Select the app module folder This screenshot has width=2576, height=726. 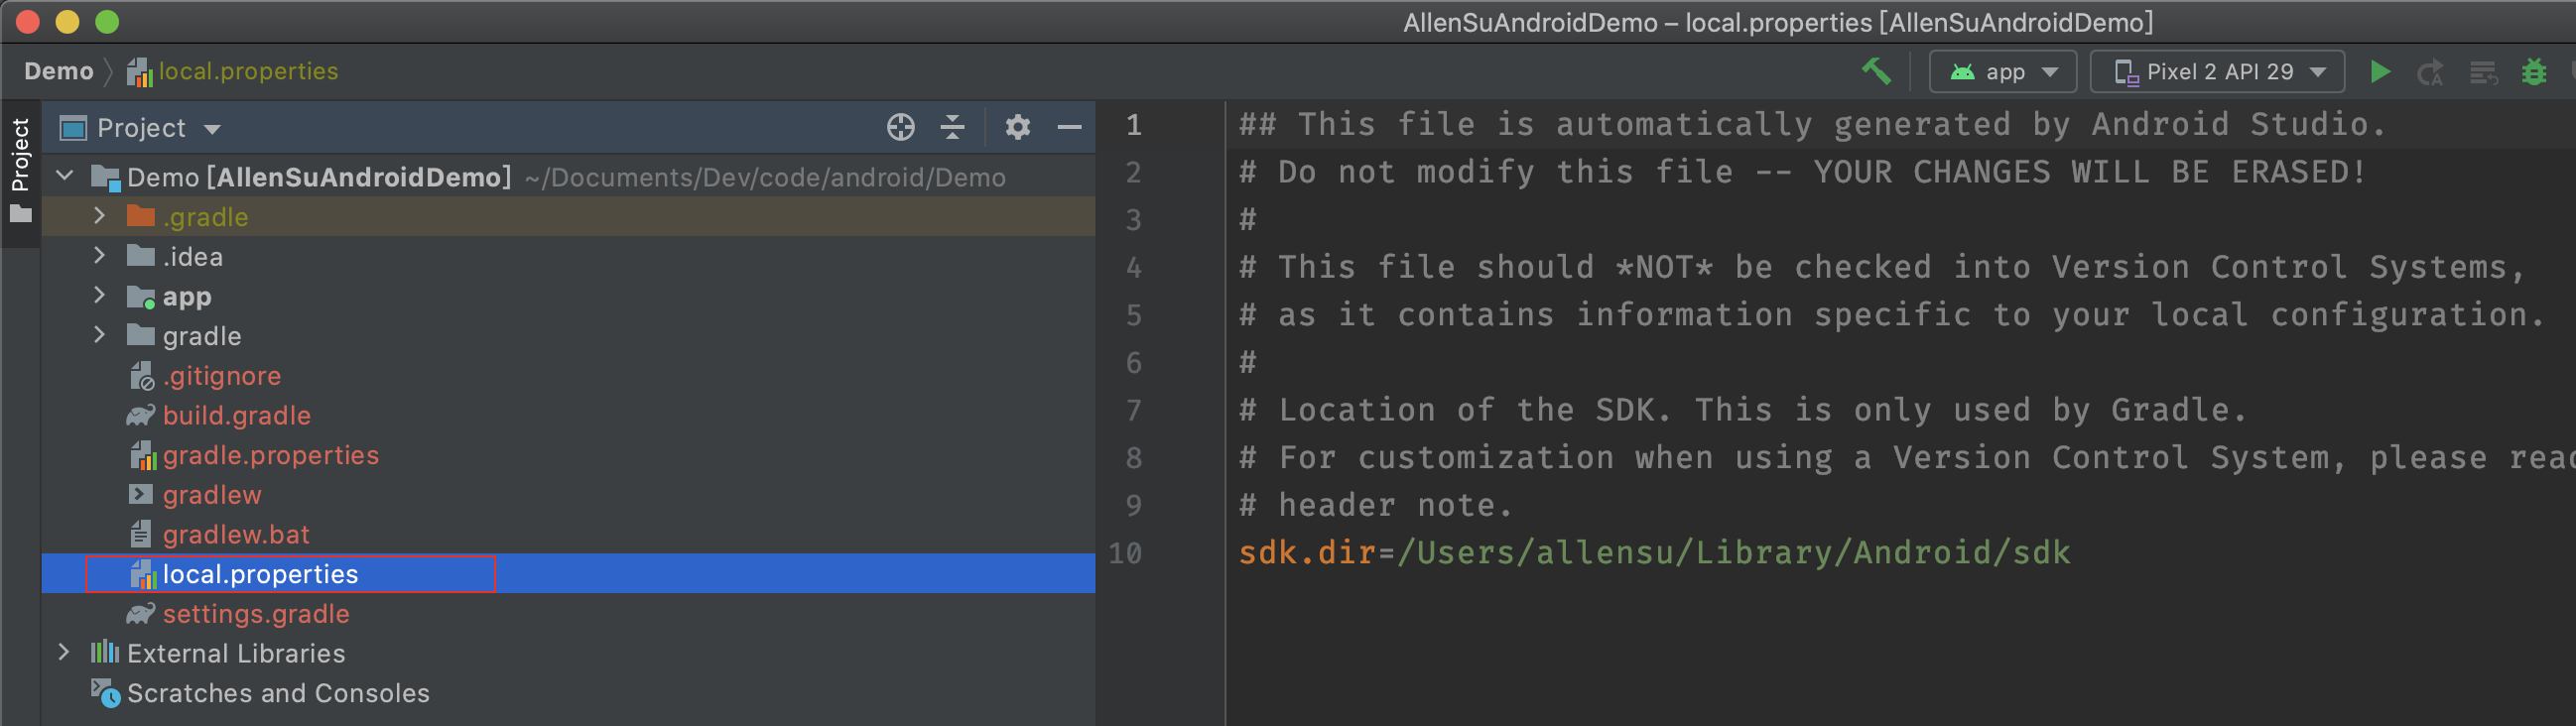click(568, 296)
